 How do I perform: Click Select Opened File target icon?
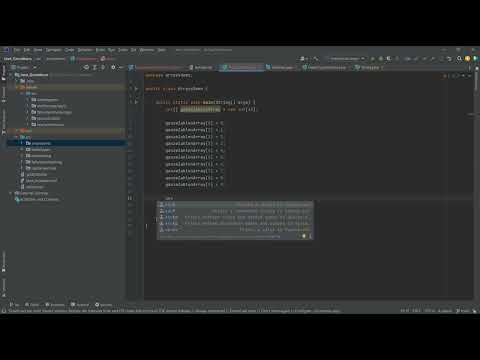point(86,67)
